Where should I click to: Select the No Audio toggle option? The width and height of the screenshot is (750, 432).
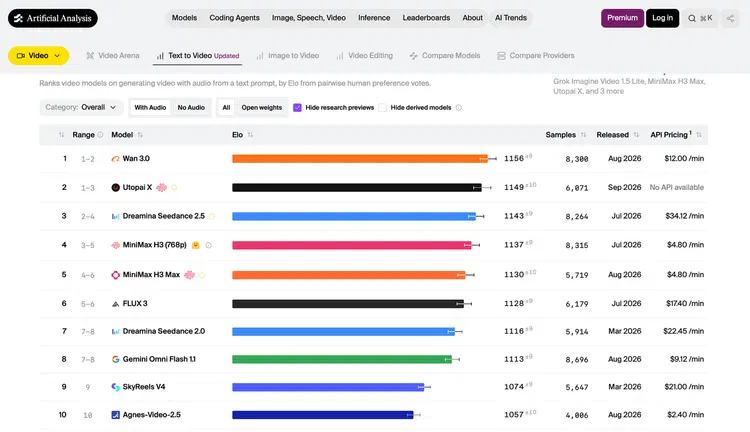(x=191, y=108)
